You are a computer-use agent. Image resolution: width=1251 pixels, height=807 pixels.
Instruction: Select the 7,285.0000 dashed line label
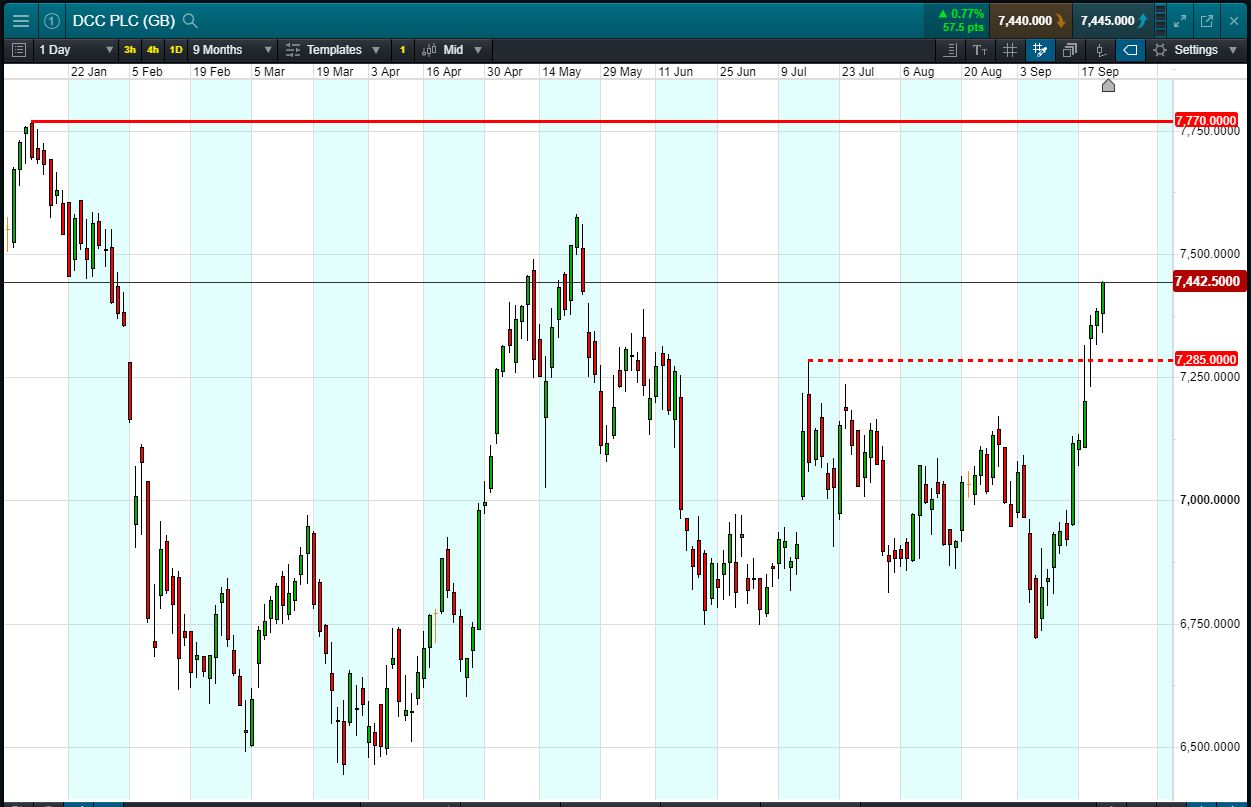[1207, 359]
